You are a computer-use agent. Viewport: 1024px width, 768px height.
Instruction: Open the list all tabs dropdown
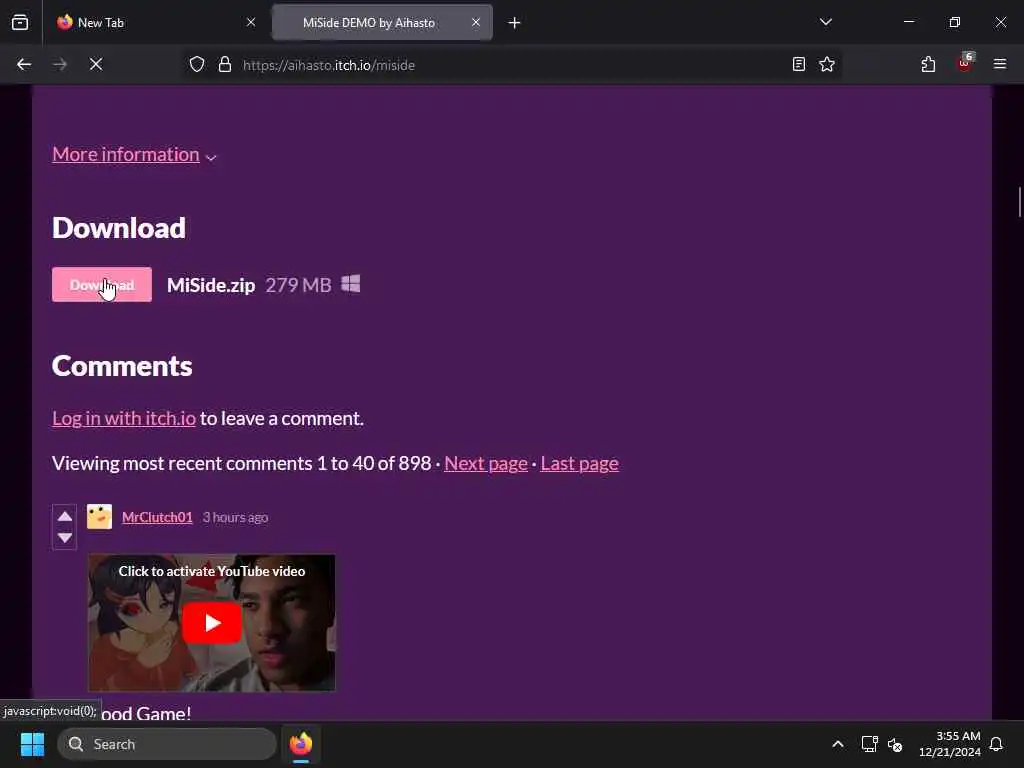click(x=825, y=22)
